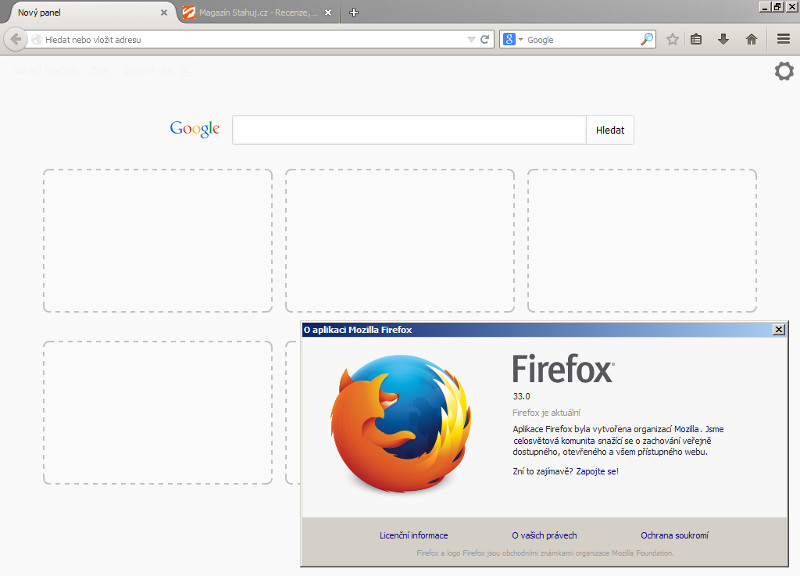
Task: Restore down the Firefox window
Action: pos(777,7)
